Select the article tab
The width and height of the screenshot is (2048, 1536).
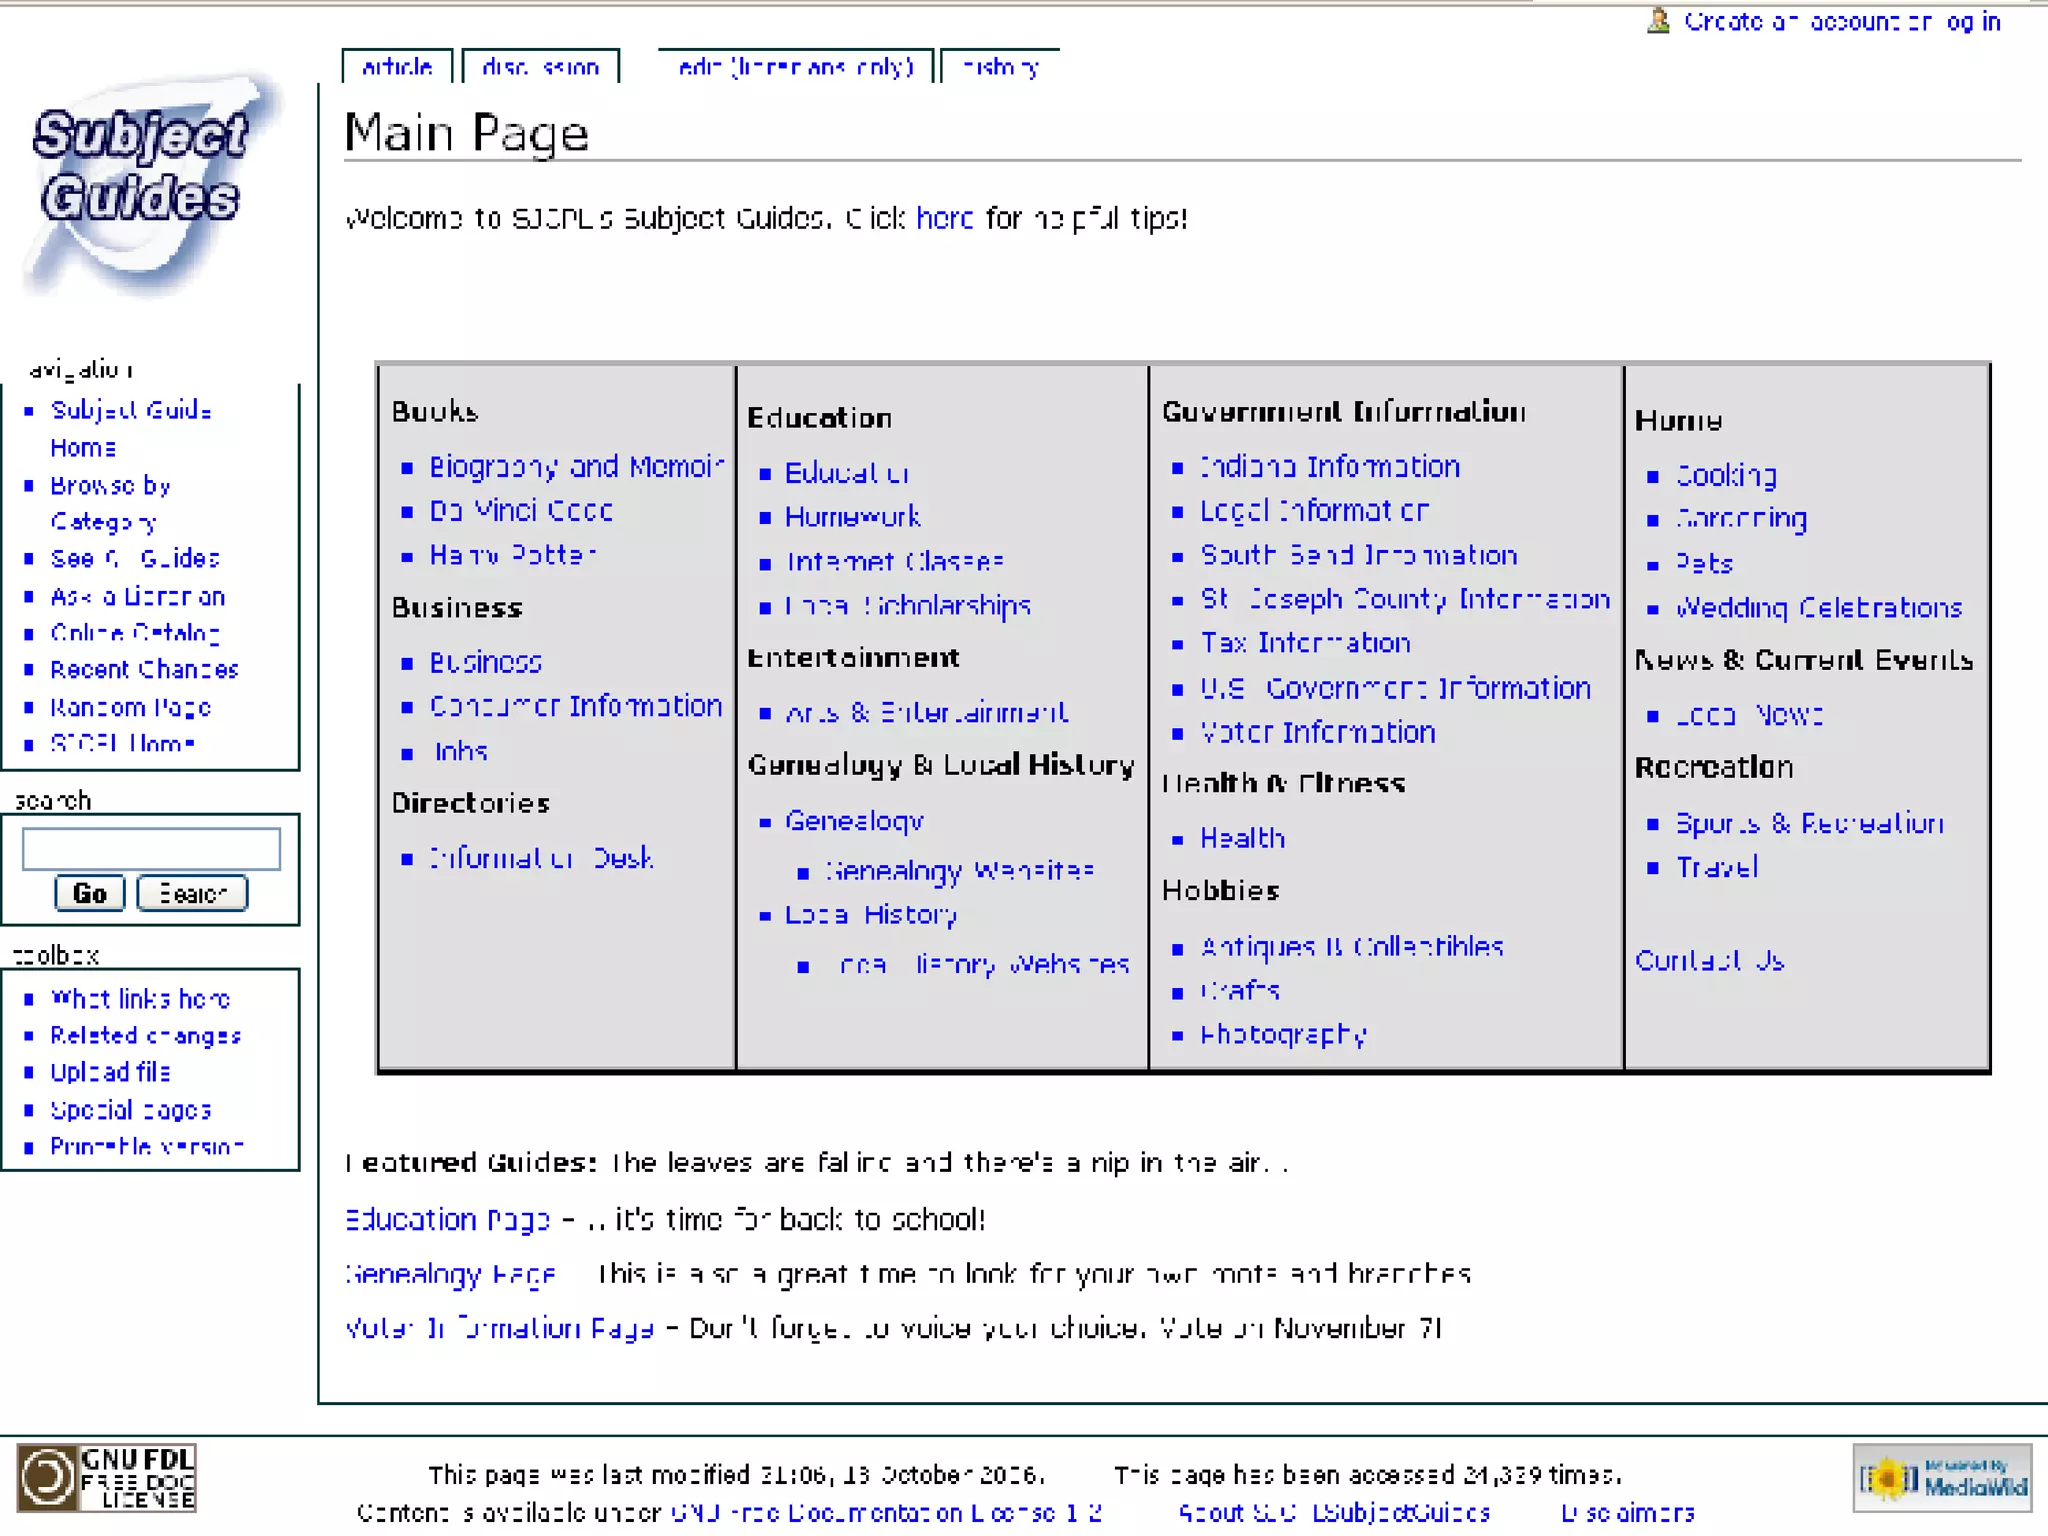397,67
